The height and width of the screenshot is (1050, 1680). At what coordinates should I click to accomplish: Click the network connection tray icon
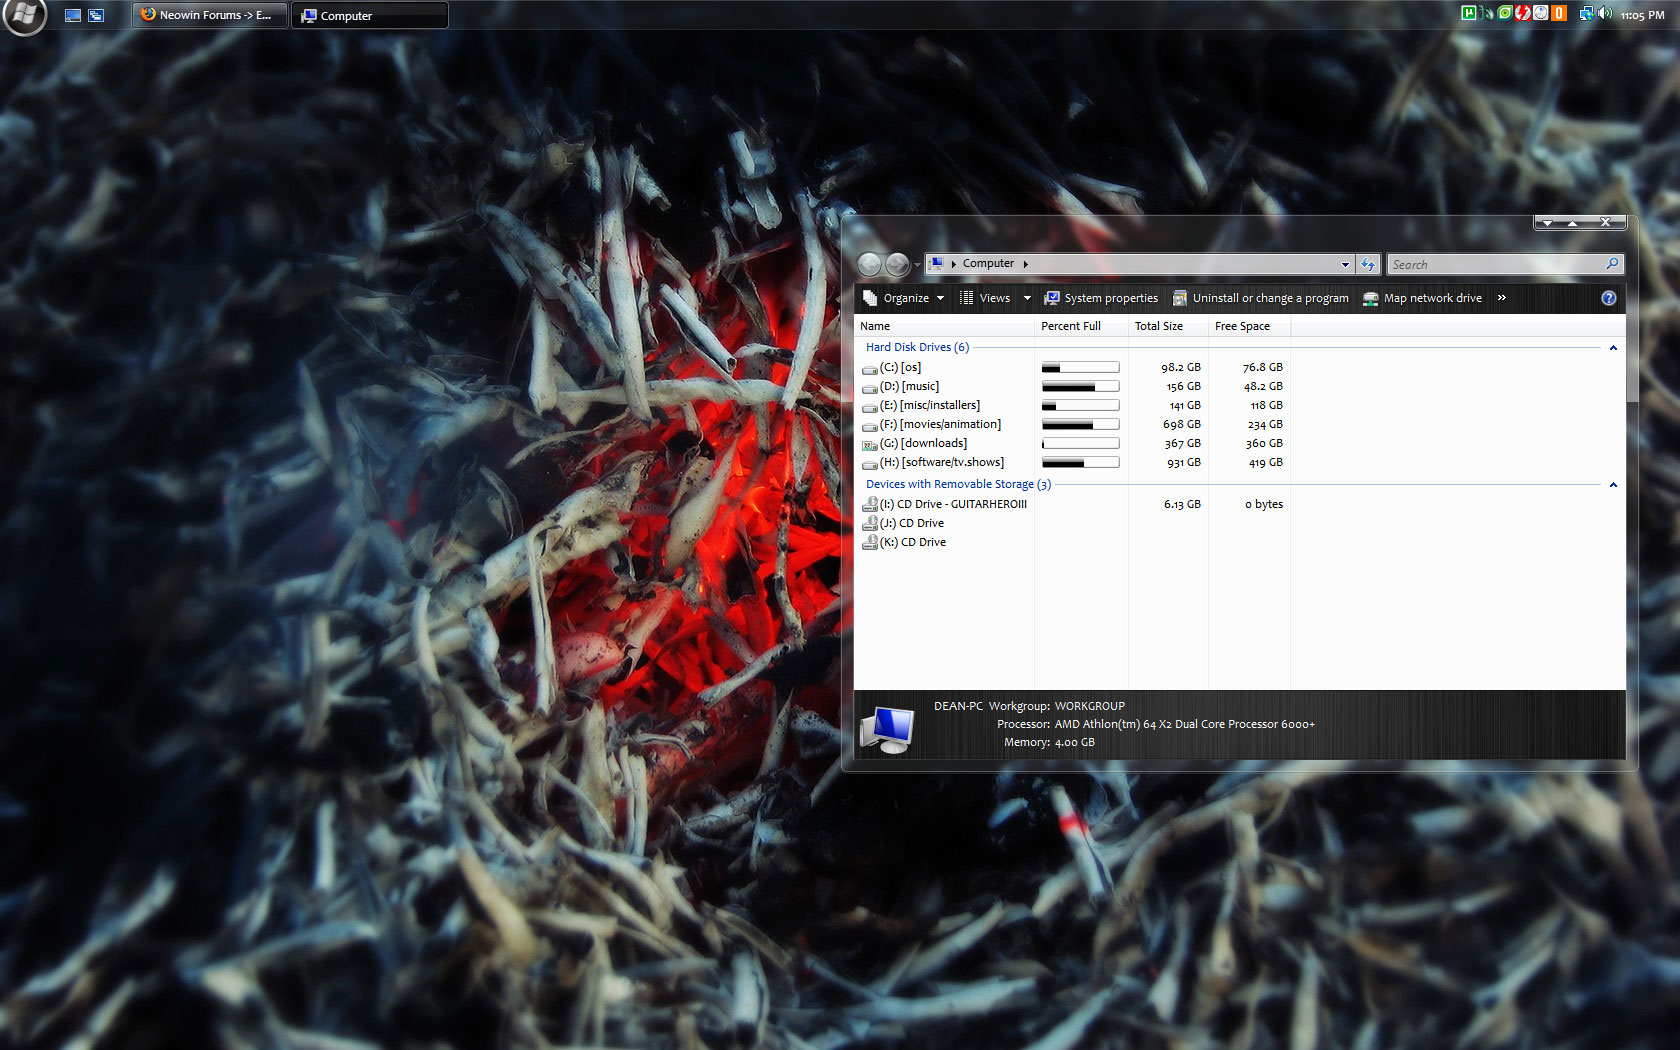point(1586,14)
